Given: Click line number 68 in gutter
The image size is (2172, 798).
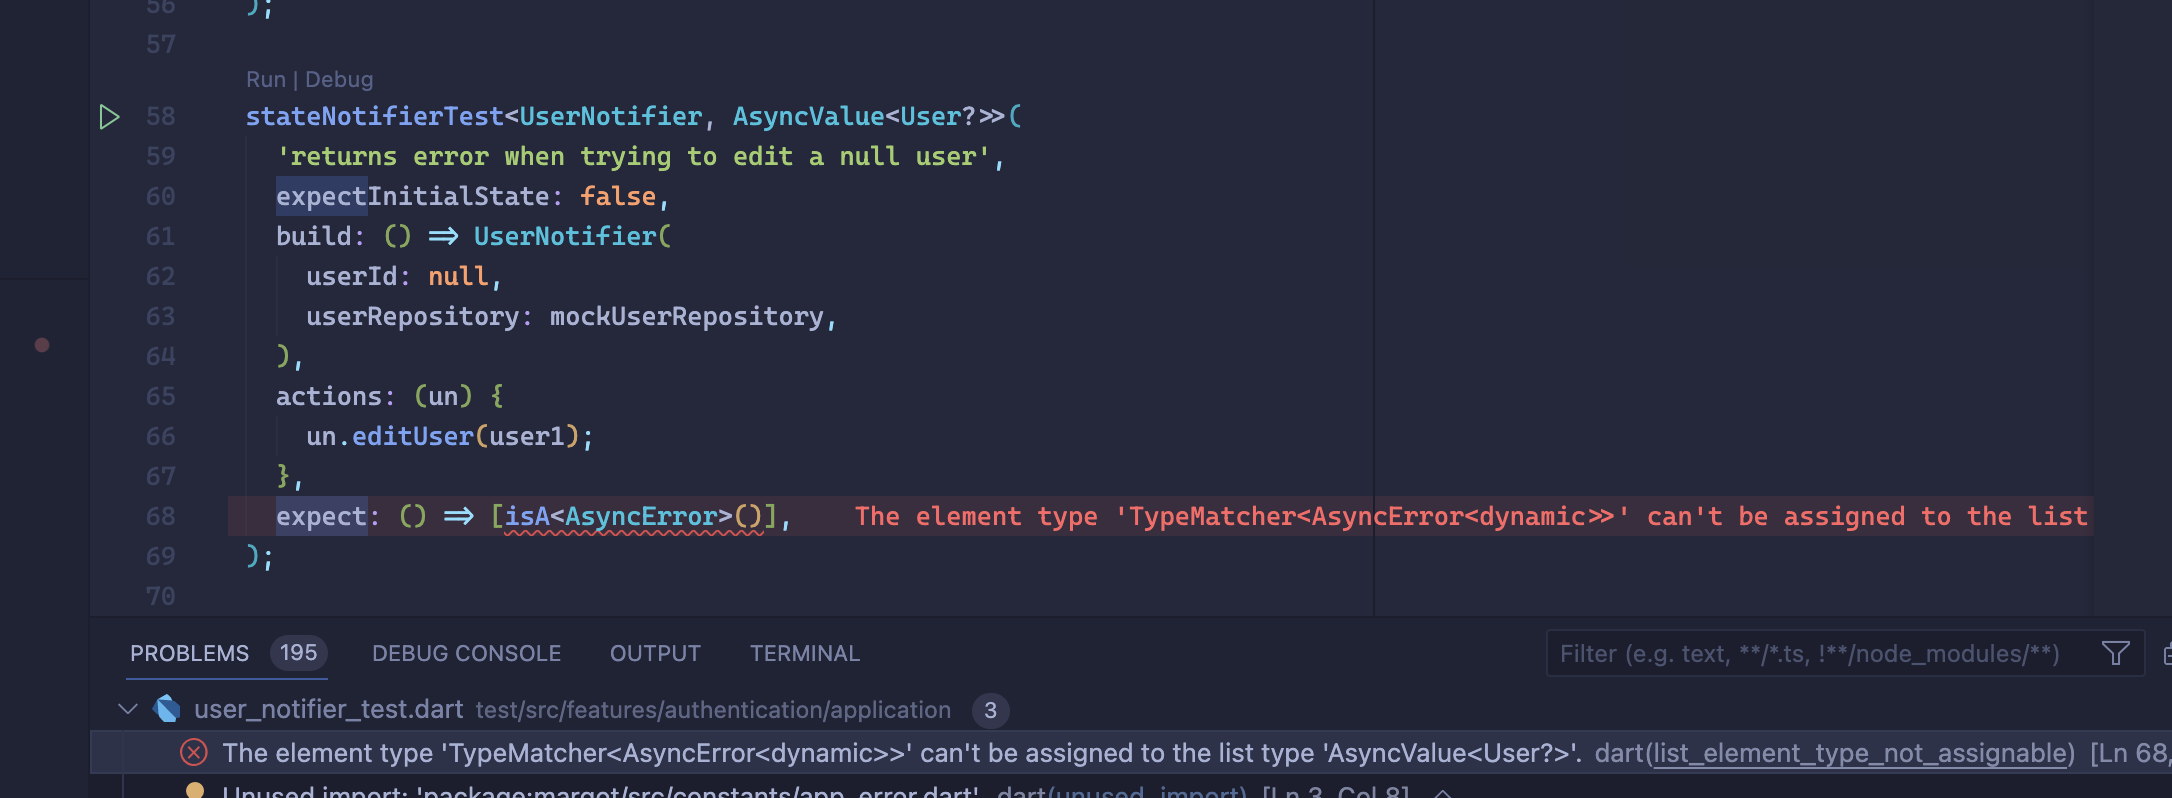Looking at the screenshot, I should (160, 516).
